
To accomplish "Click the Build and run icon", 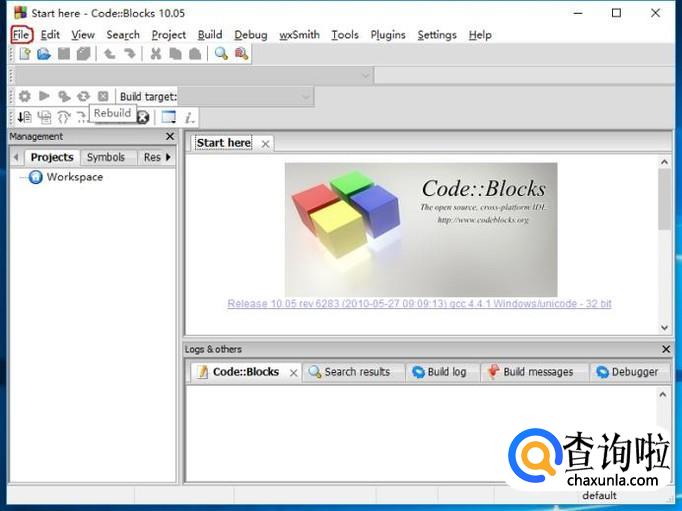I will pyautogui.click(x=64, y=96).
